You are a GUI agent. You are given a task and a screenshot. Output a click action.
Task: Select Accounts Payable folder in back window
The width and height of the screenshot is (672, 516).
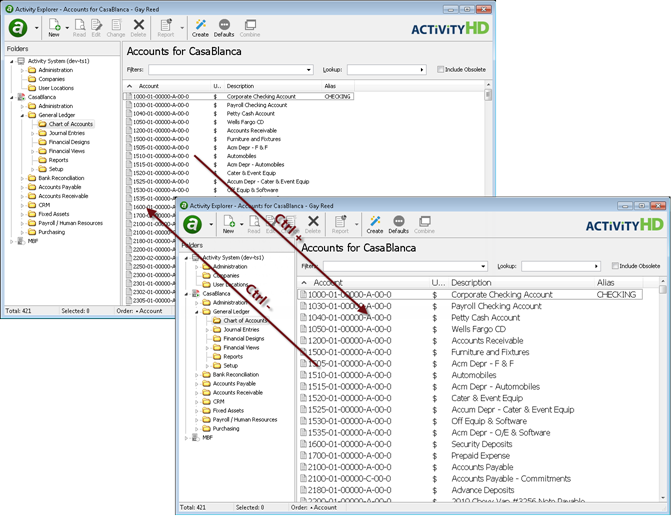pyautogui.click(x=54, y=187)
